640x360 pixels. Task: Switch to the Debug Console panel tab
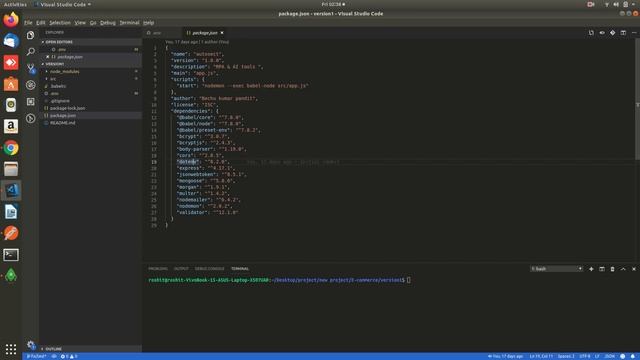[x=209, y=269]
